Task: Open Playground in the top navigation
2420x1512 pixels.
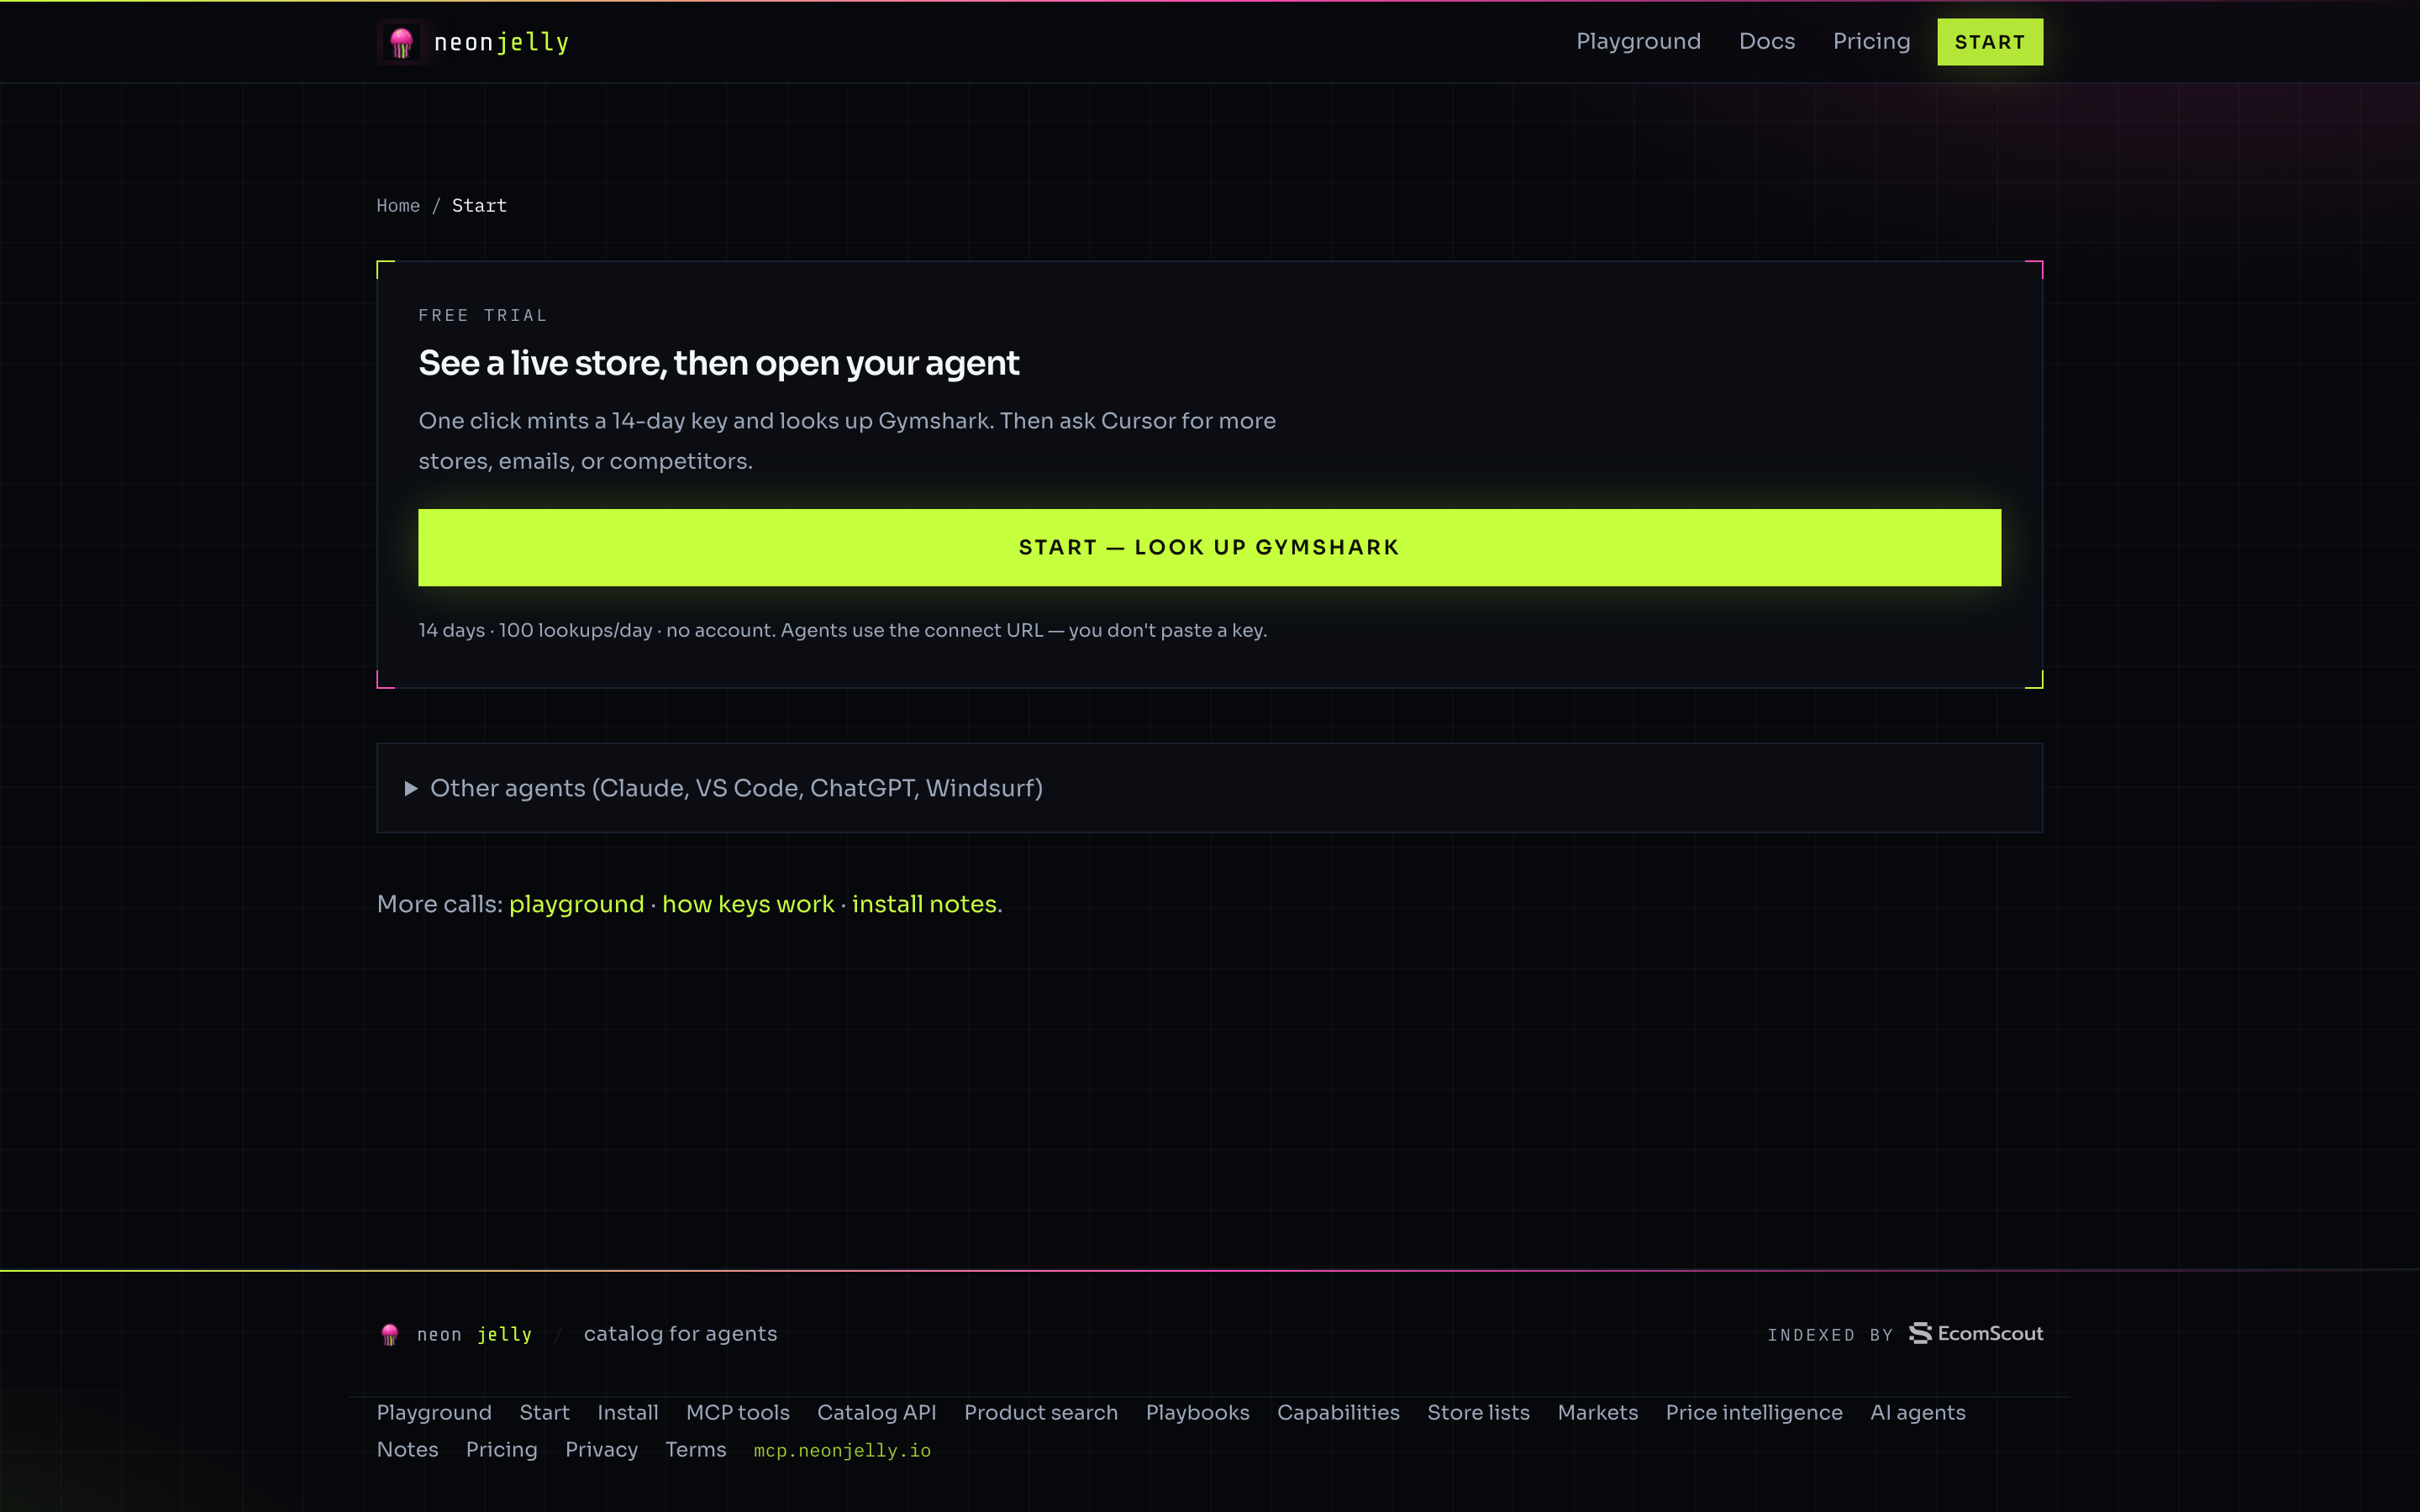Action: click(1638, 41)
